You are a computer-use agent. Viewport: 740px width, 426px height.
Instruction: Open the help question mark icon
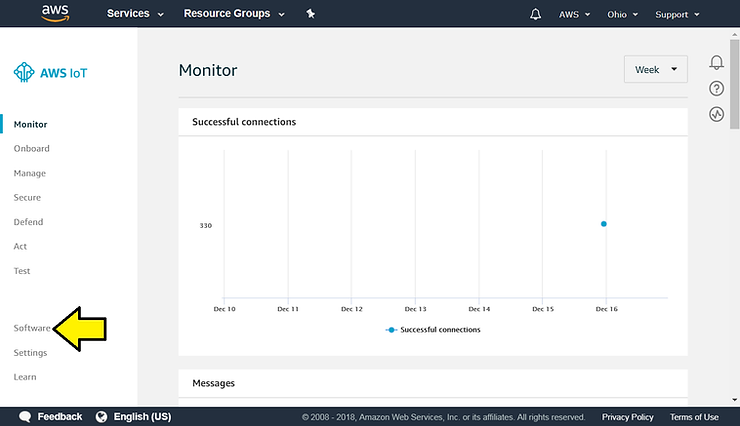click(716, 88)
